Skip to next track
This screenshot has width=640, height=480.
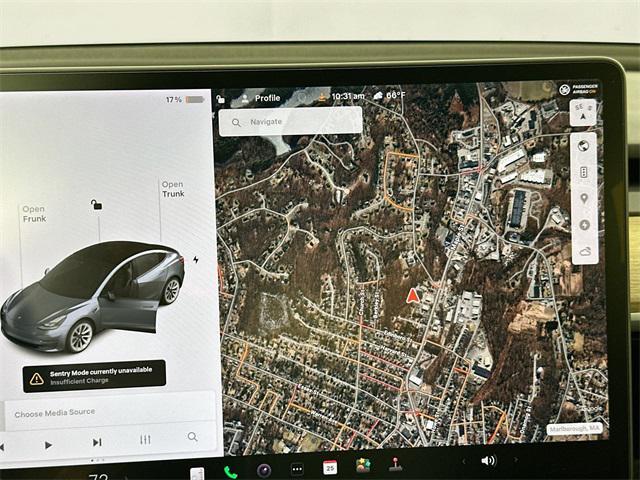point(97,442)
